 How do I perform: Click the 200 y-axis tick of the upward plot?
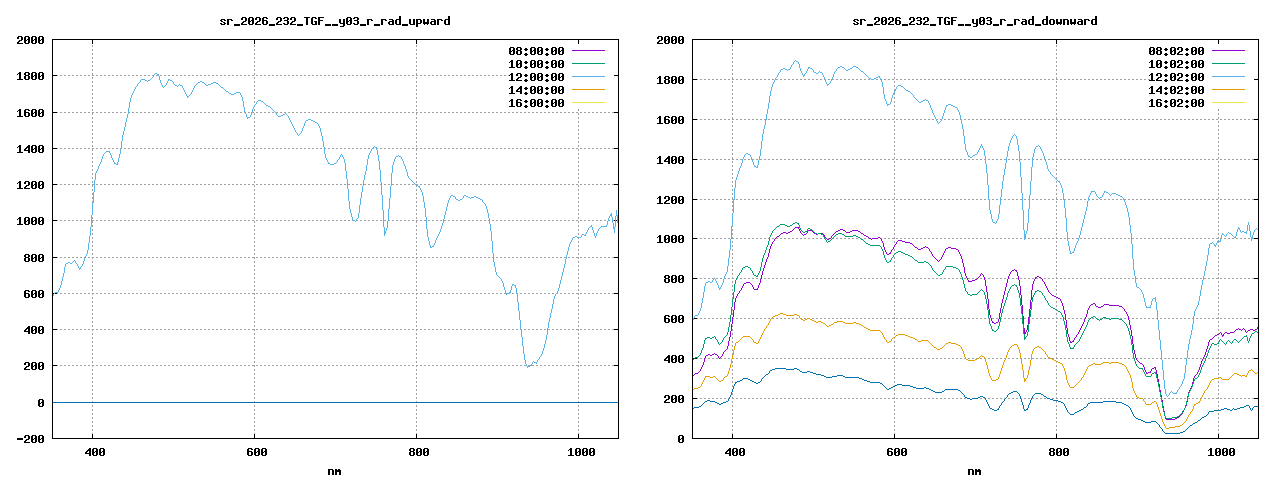[x=34, y=366]
